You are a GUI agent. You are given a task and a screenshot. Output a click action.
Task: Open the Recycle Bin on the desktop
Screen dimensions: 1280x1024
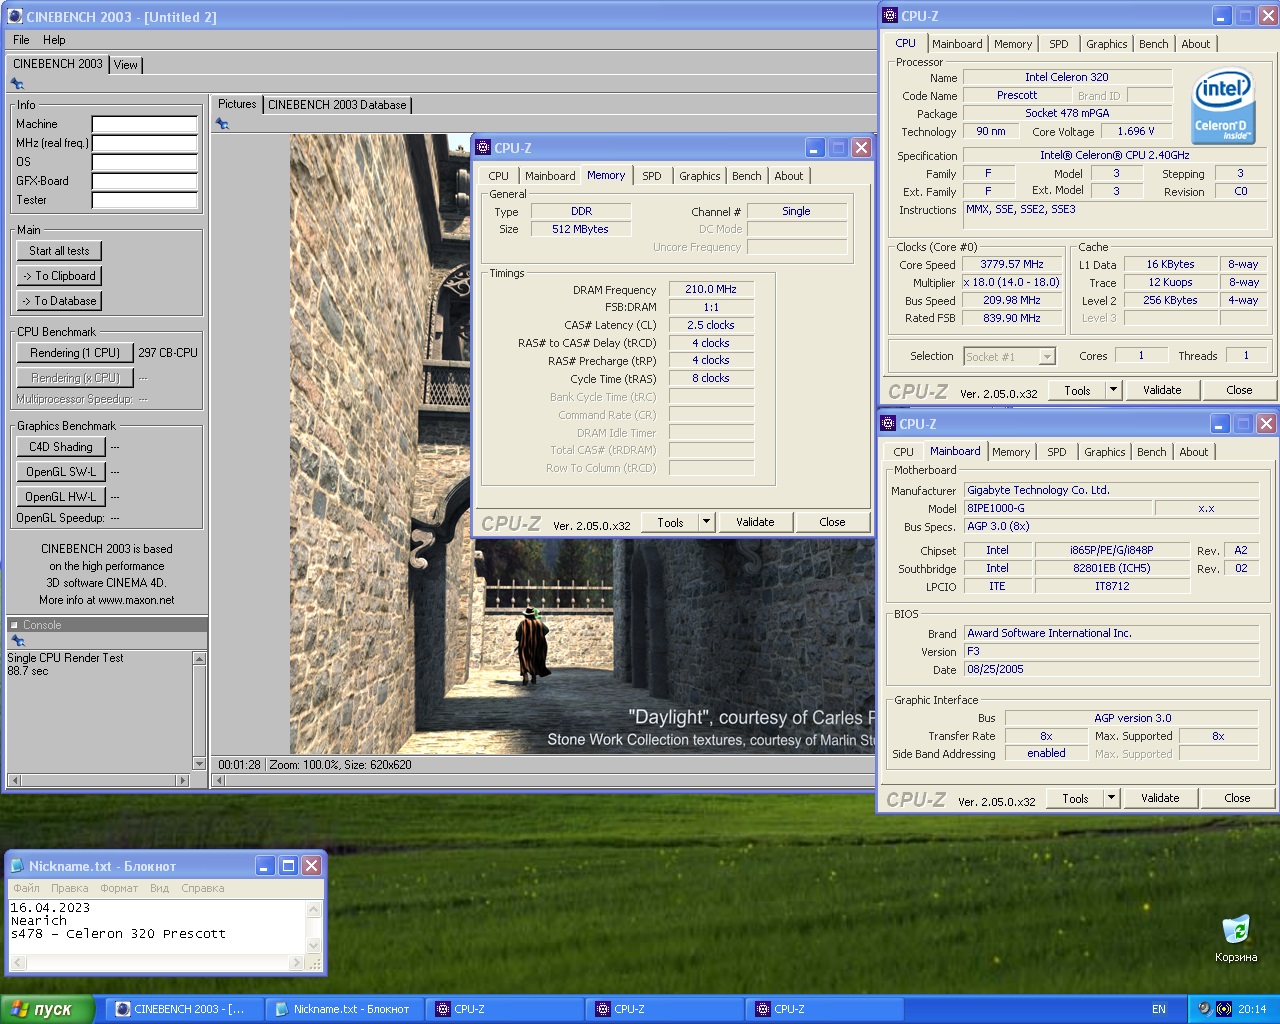tap(1236, 939)
